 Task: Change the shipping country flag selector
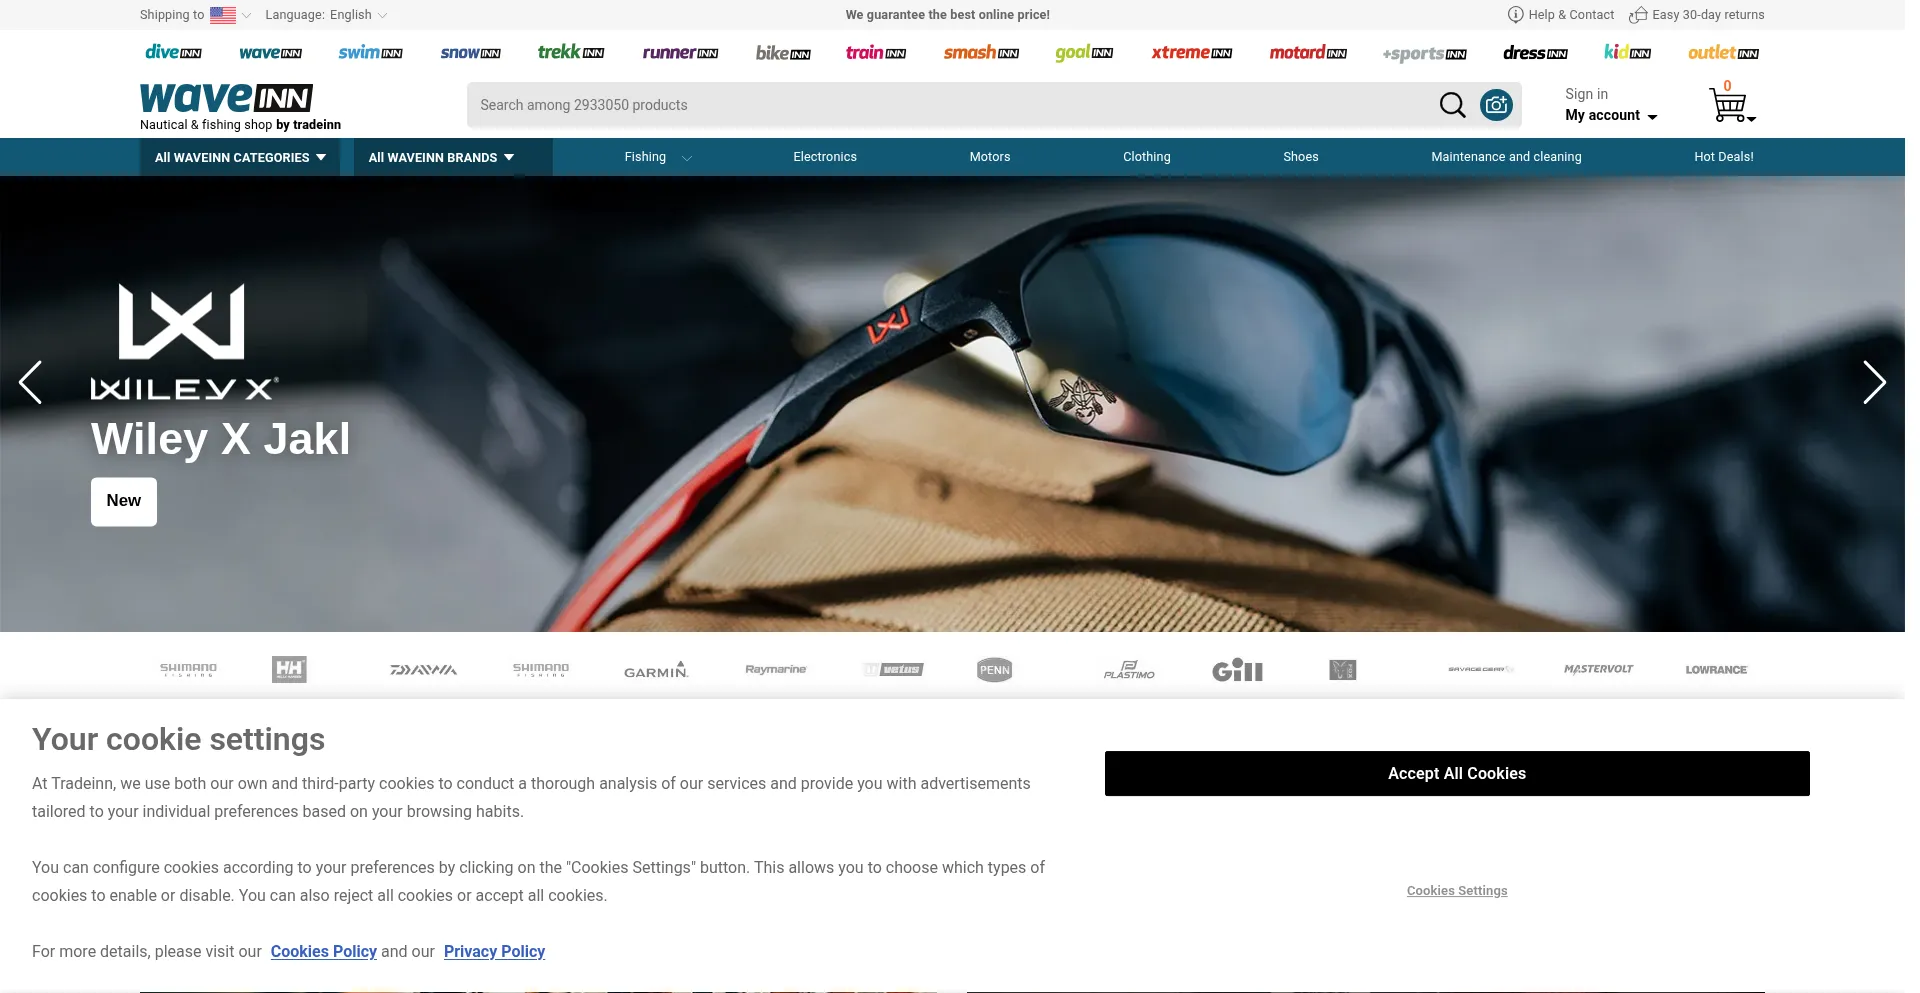(228, 15)
